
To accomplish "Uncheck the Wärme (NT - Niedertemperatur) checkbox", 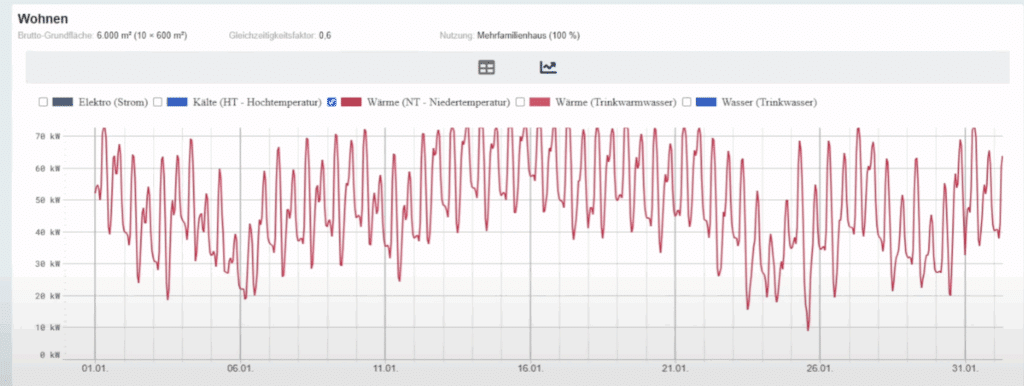I will [x=331, y=102].
